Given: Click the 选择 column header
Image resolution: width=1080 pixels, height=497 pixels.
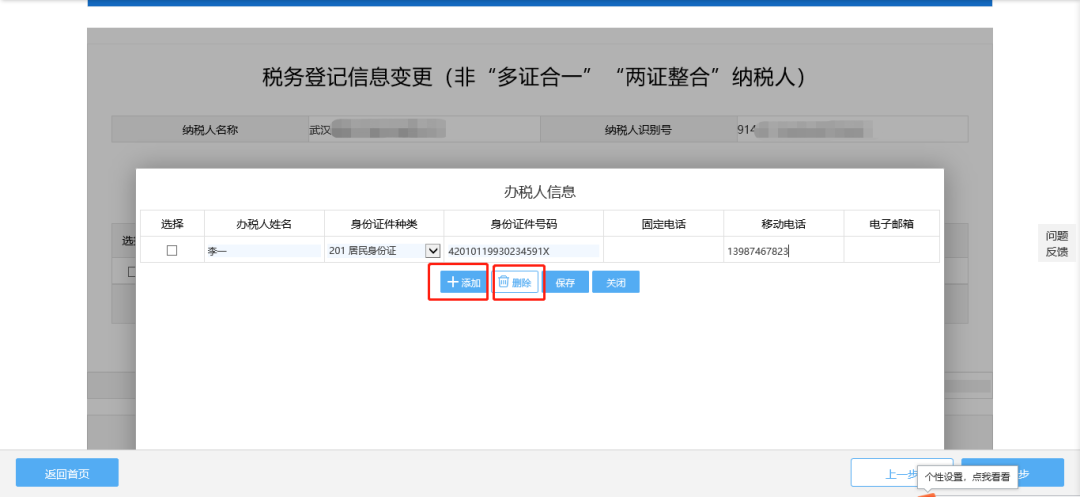Looking at the screenshot, I should pos(172,224).
